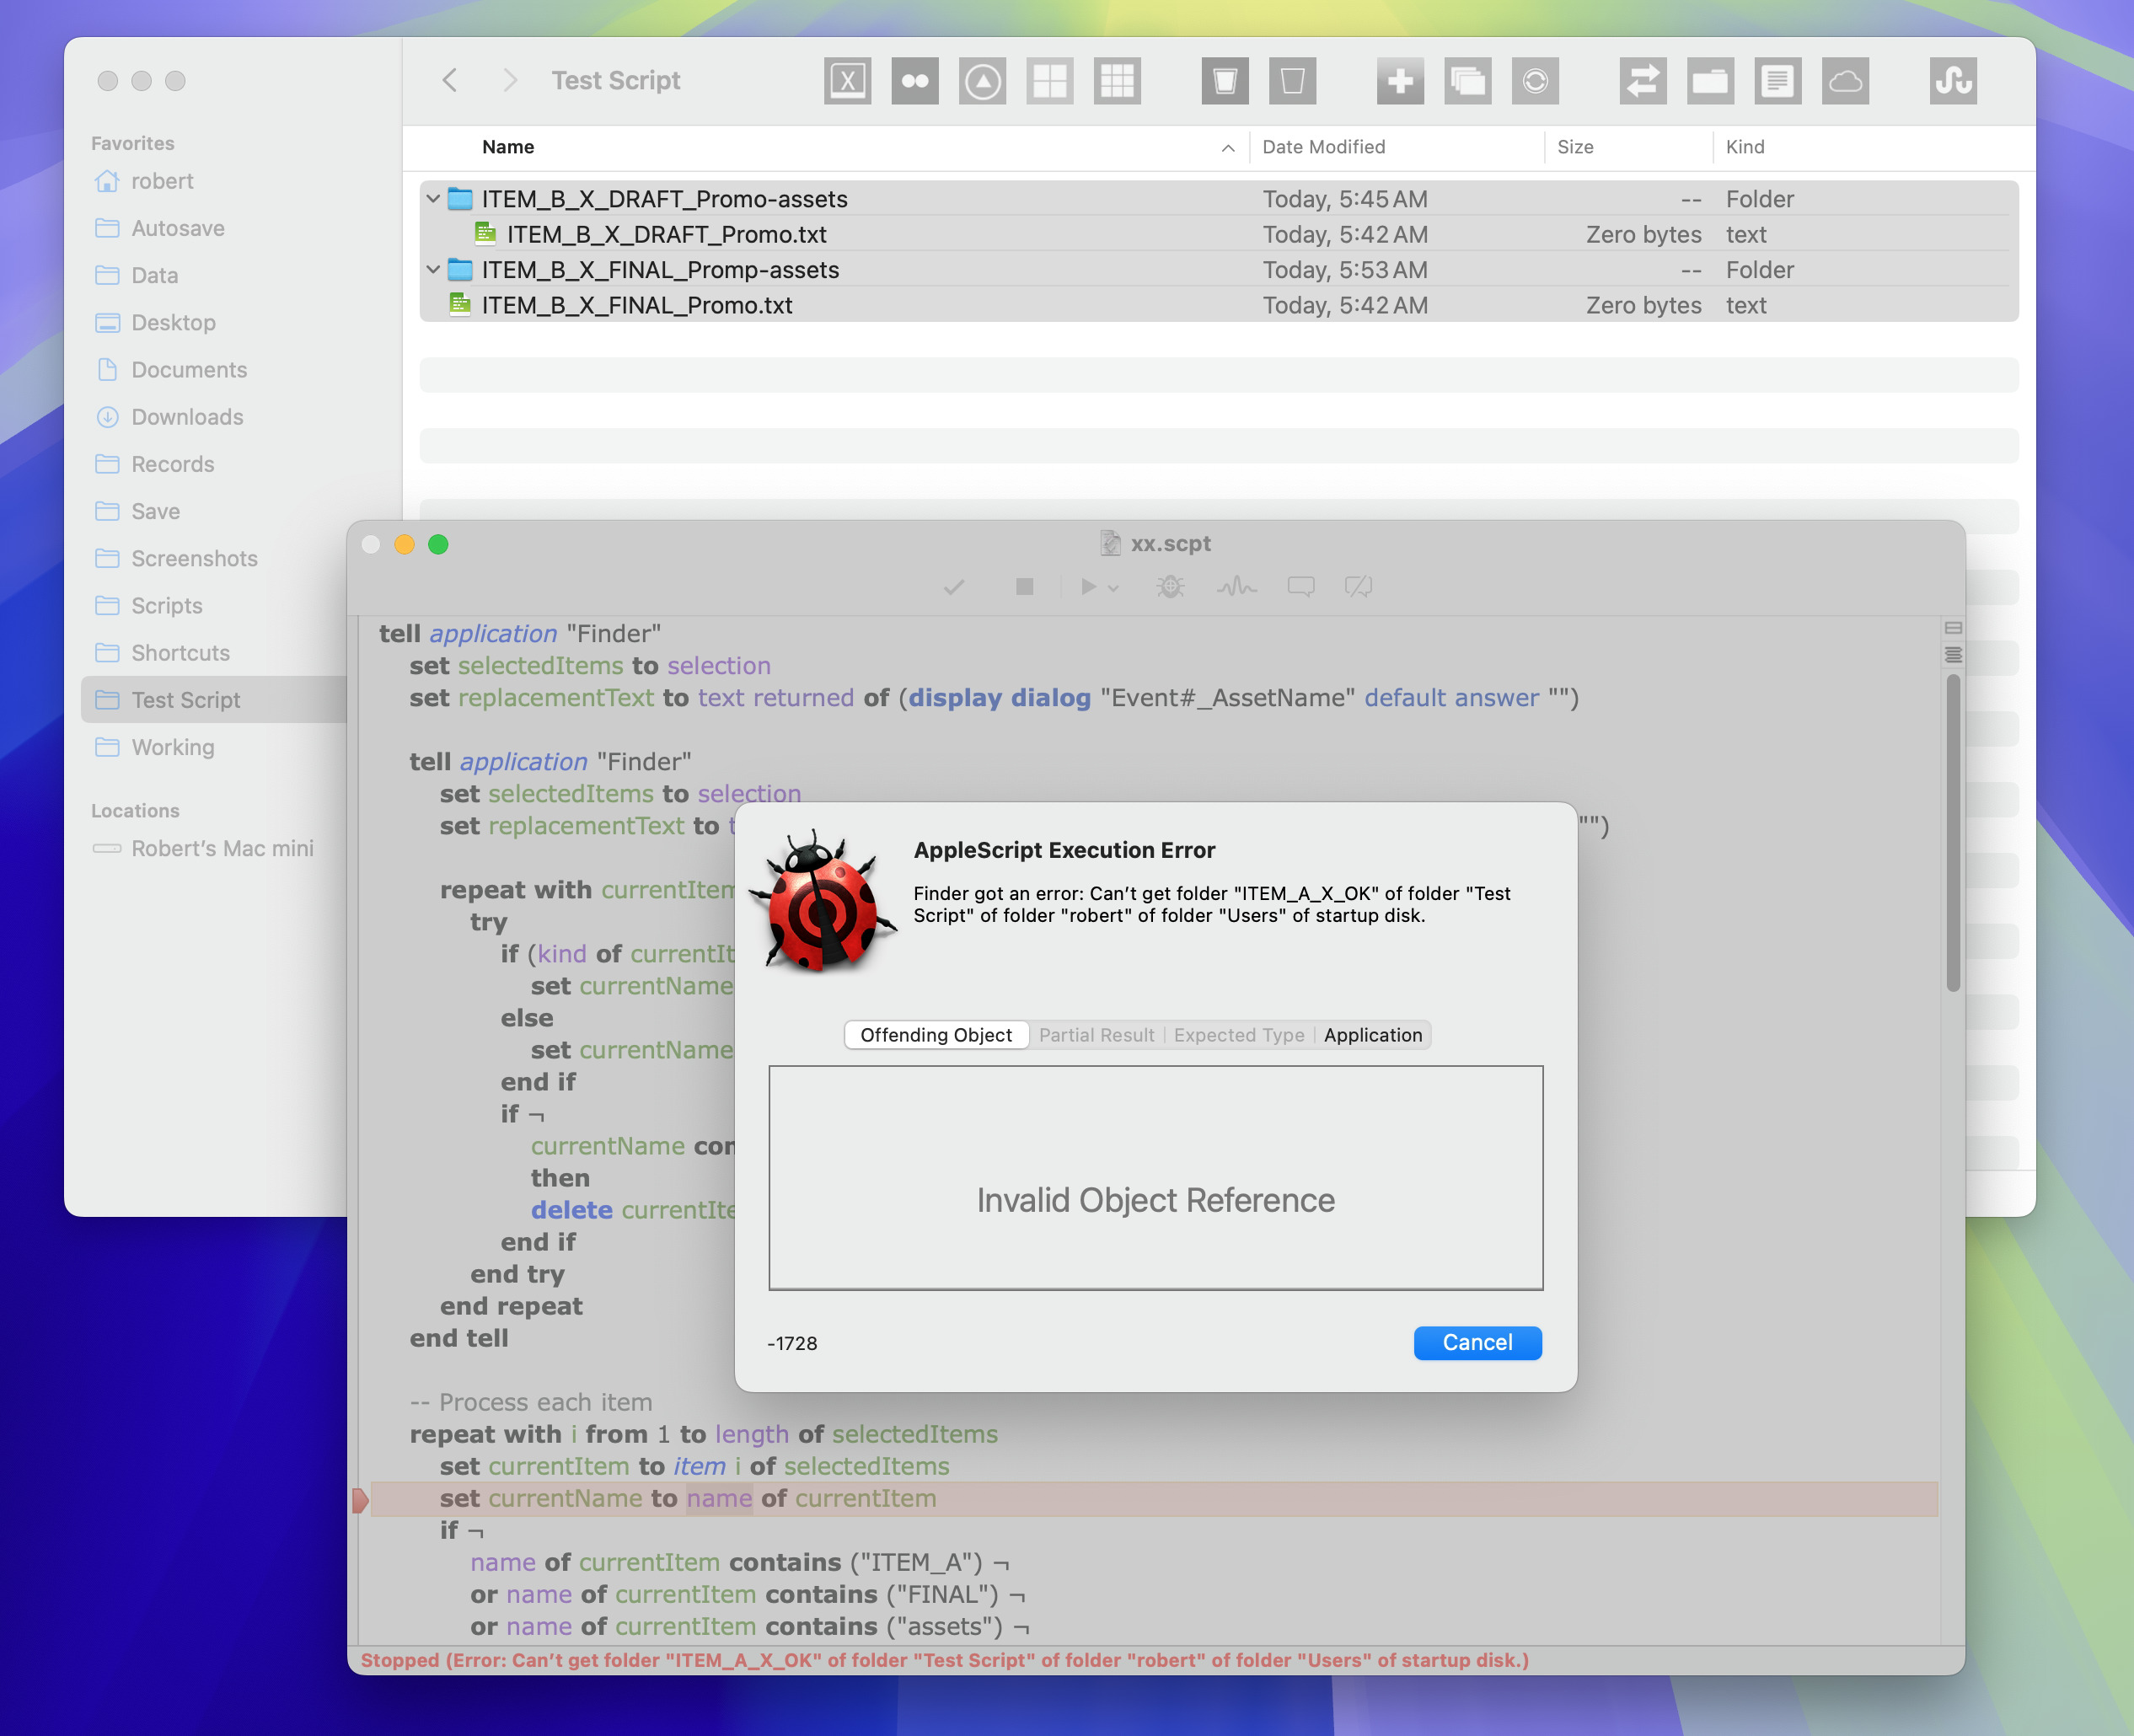Click the cloud icon in Finder toolbar

coord(1845,81)
